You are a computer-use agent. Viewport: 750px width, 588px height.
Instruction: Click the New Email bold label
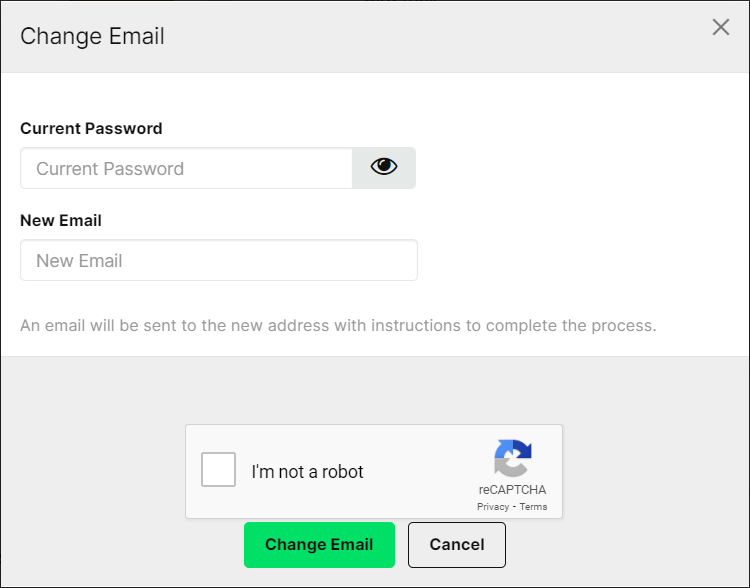[x=61, y=221]
